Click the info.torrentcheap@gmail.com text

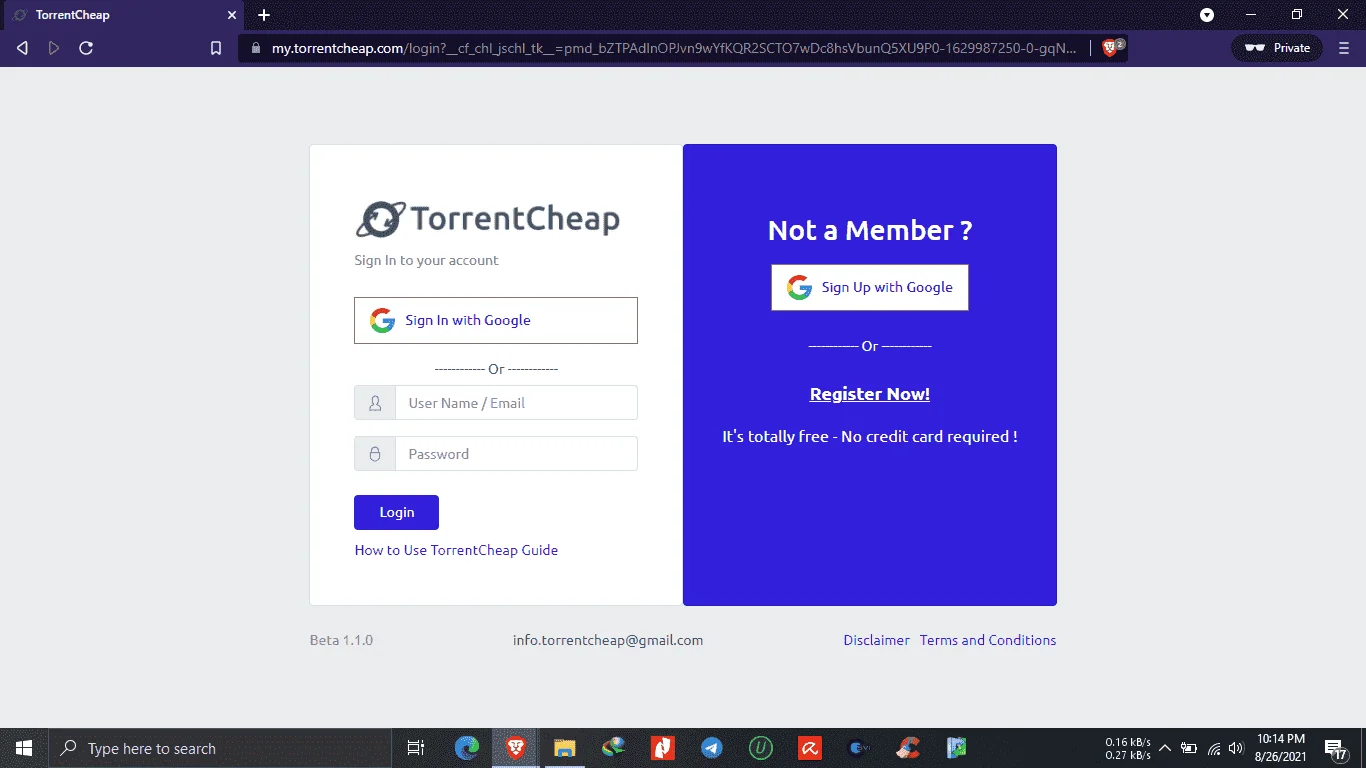pos(608,640)
